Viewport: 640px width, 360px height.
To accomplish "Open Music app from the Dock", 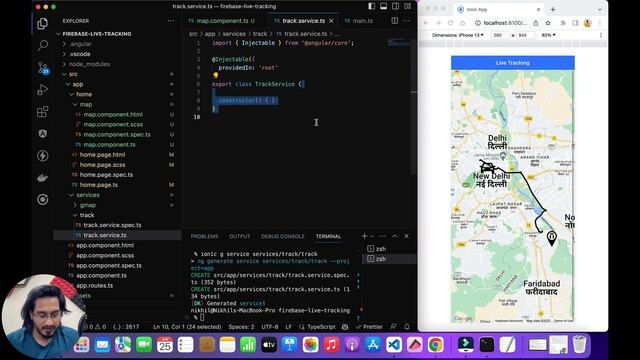I will click(x=331, y=344).
